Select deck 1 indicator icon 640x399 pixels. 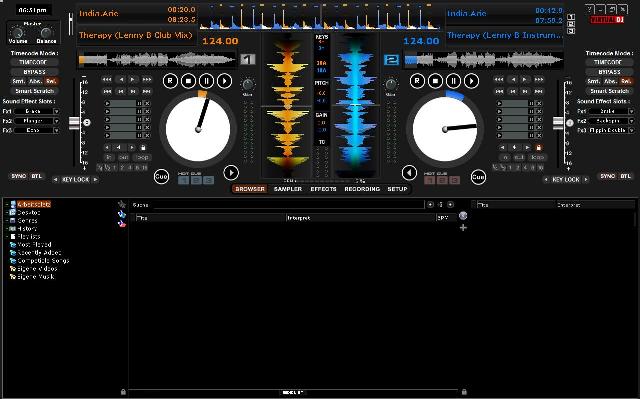click(248, 60)
